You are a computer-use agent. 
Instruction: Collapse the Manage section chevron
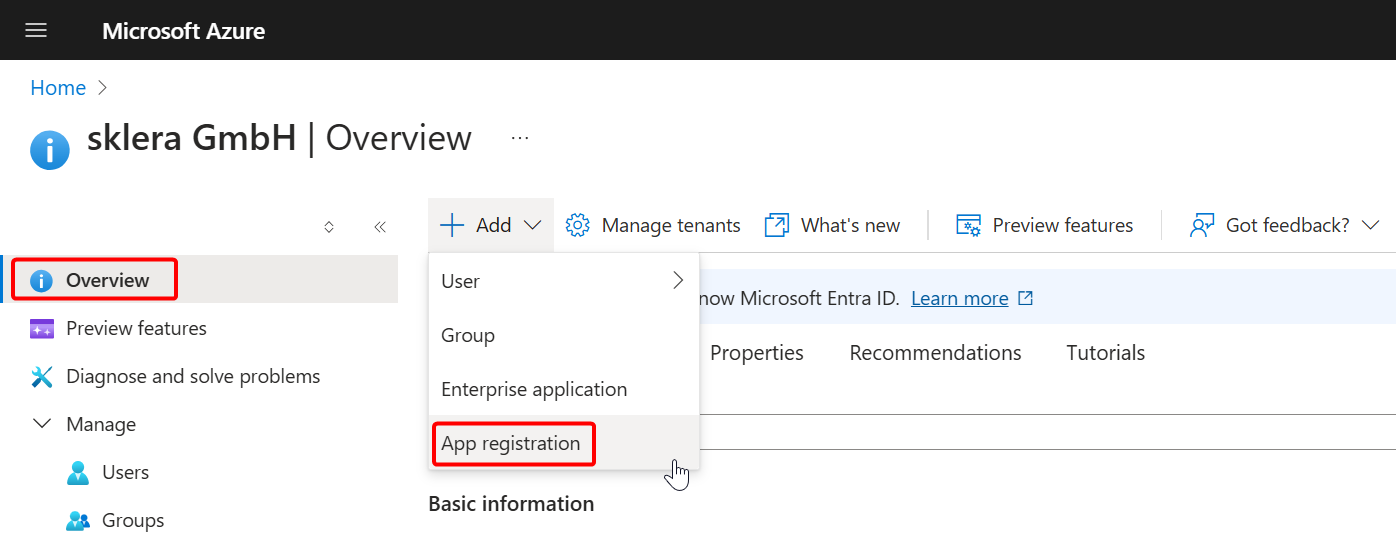click(42, 424)
